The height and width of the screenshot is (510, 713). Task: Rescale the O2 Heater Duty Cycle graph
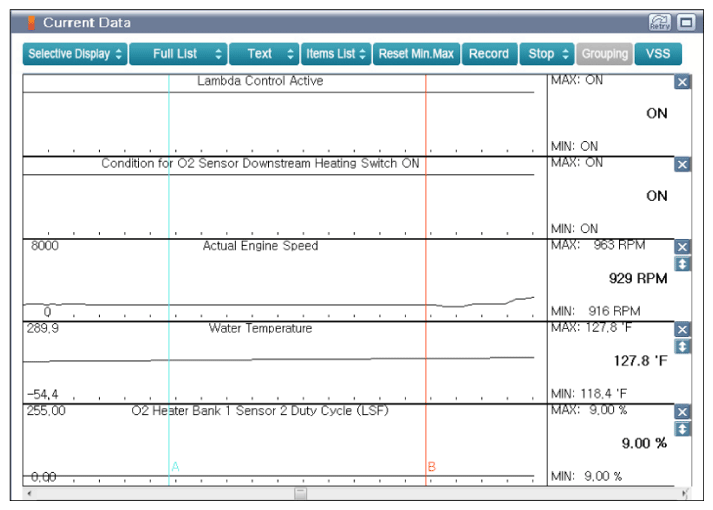pos(682,429)
